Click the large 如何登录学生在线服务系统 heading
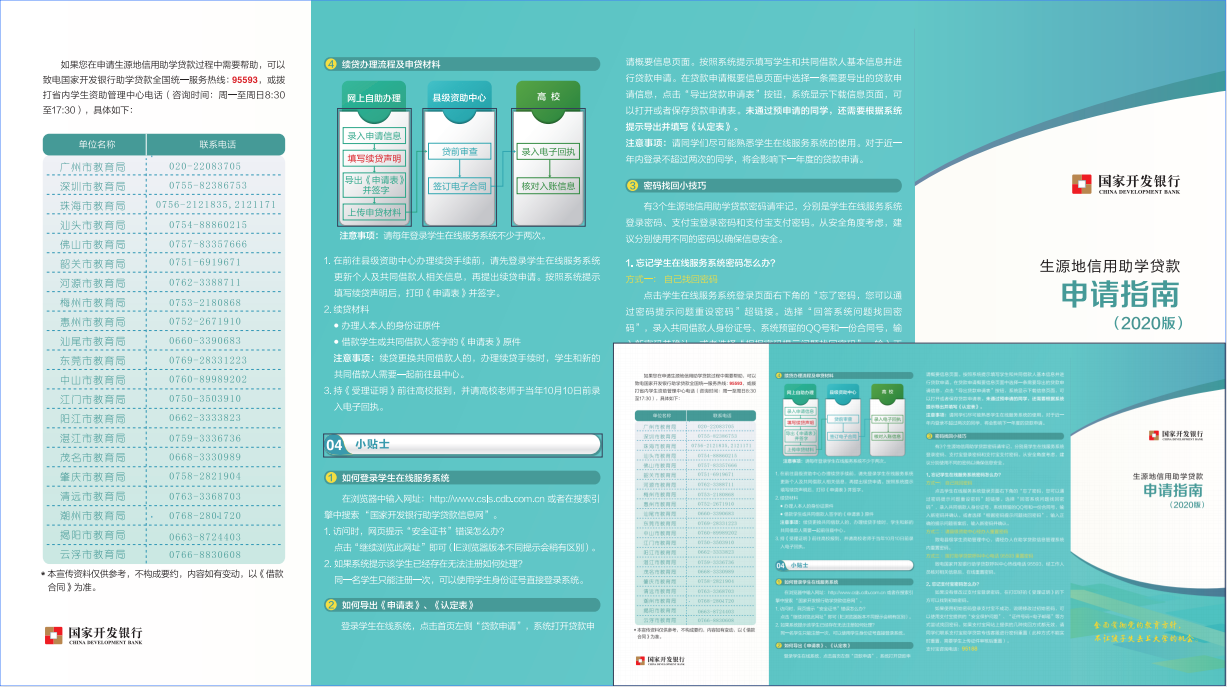 point(396,478)
